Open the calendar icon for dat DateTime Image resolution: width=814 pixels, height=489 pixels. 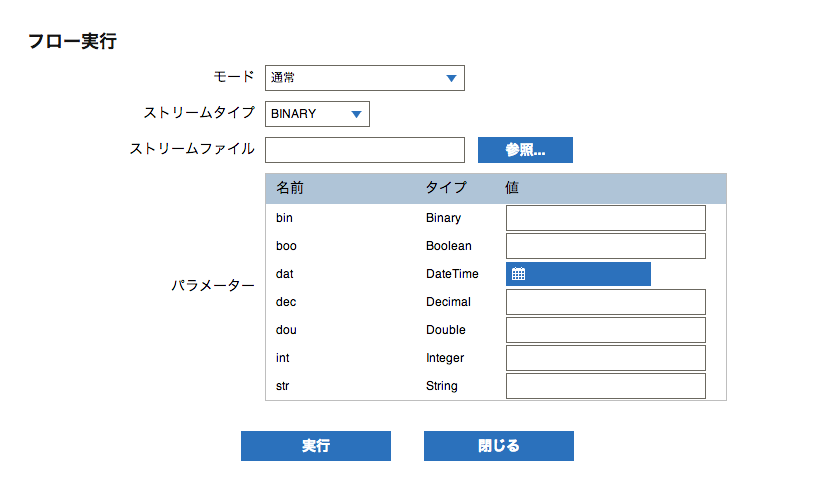pyautogui.click(x=518, y=274)
